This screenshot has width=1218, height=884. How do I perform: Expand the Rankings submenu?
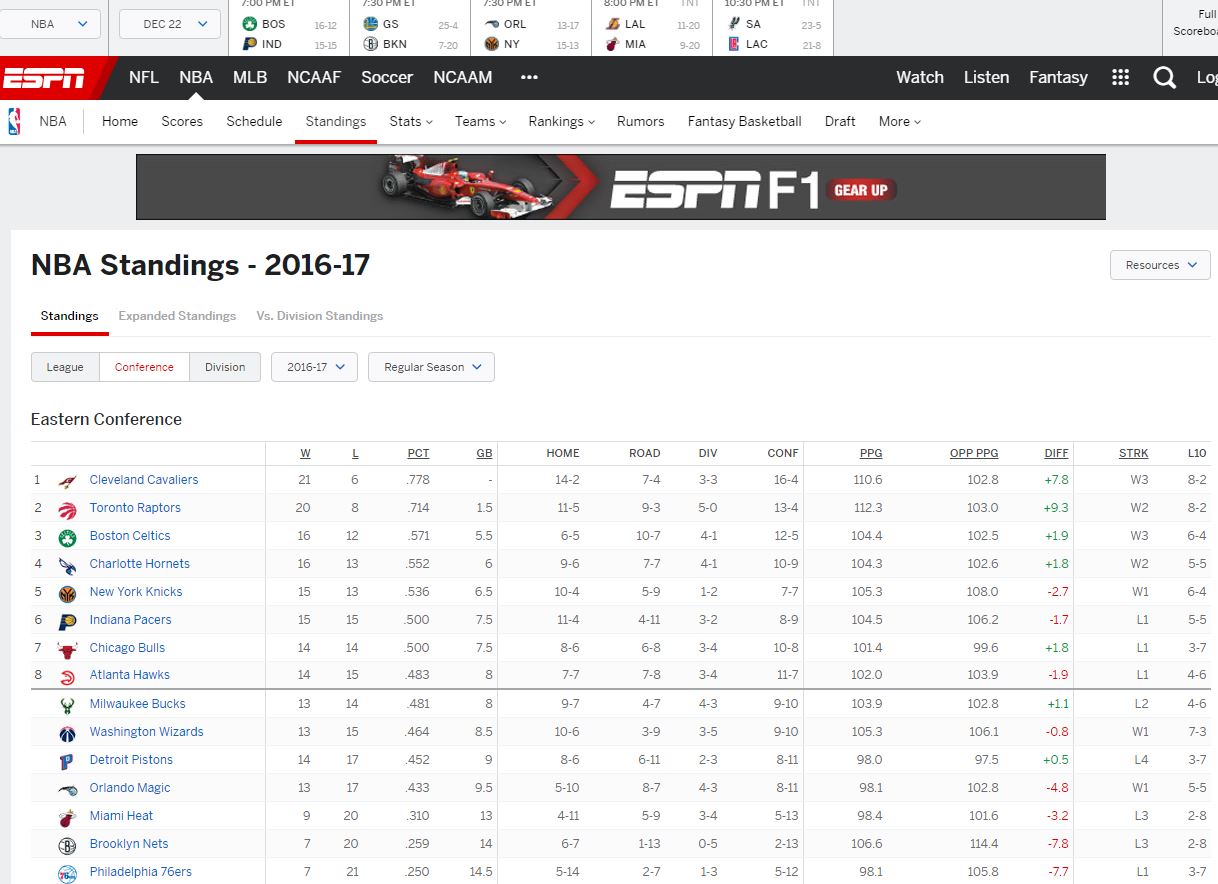(561, 121)
